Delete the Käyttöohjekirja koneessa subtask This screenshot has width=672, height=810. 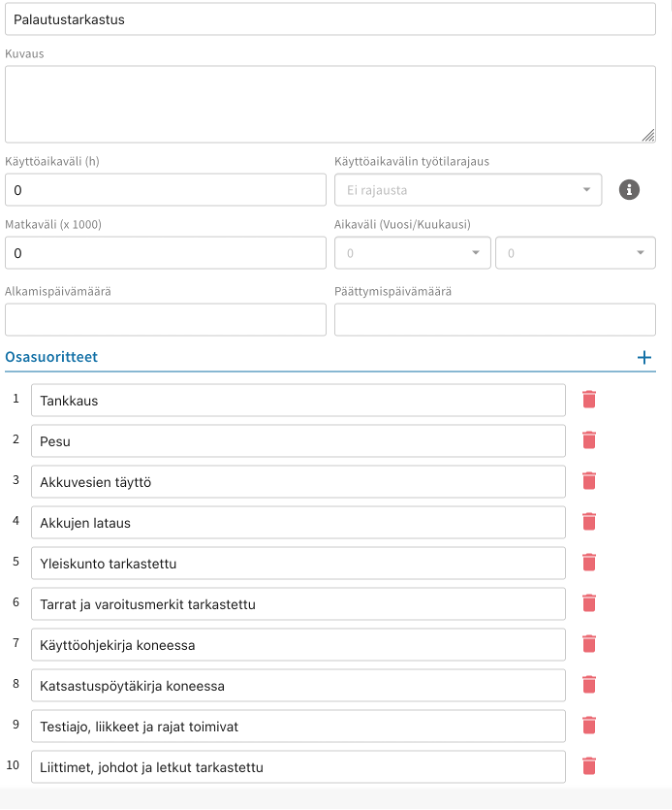(x=589, y=644)
